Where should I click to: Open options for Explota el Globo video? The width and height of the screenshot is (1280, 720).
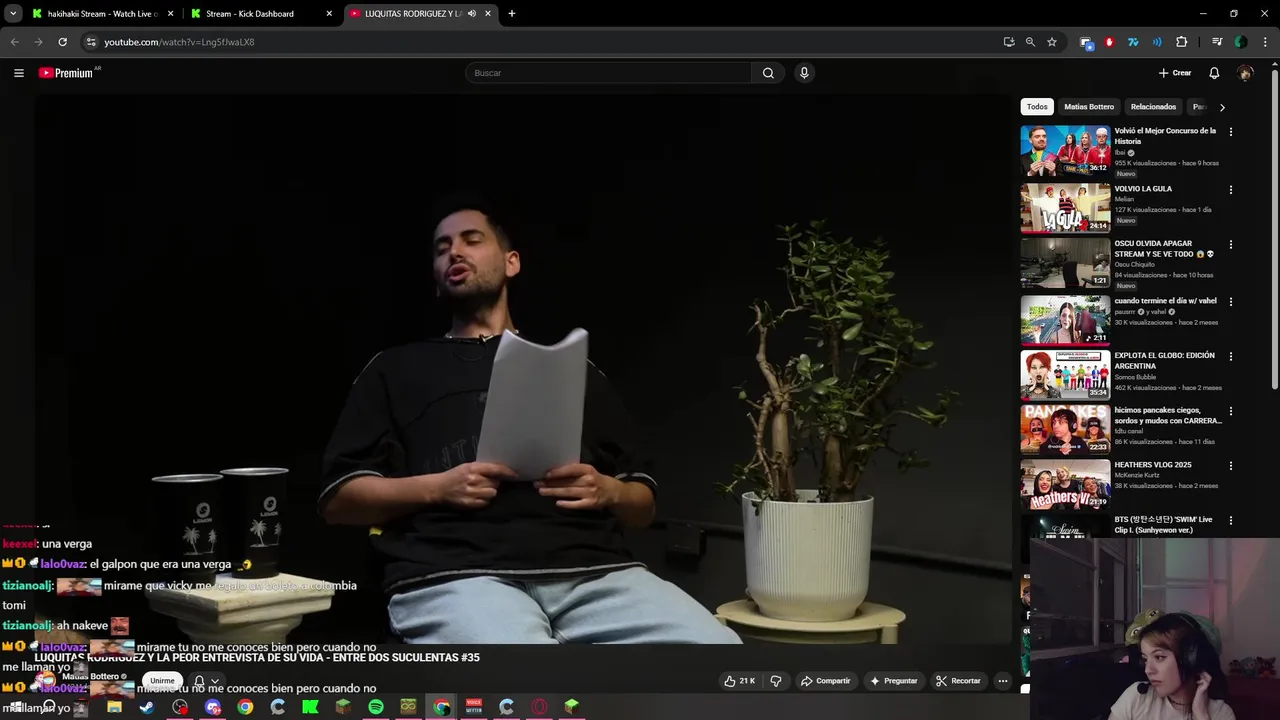tap(1231, 356)
